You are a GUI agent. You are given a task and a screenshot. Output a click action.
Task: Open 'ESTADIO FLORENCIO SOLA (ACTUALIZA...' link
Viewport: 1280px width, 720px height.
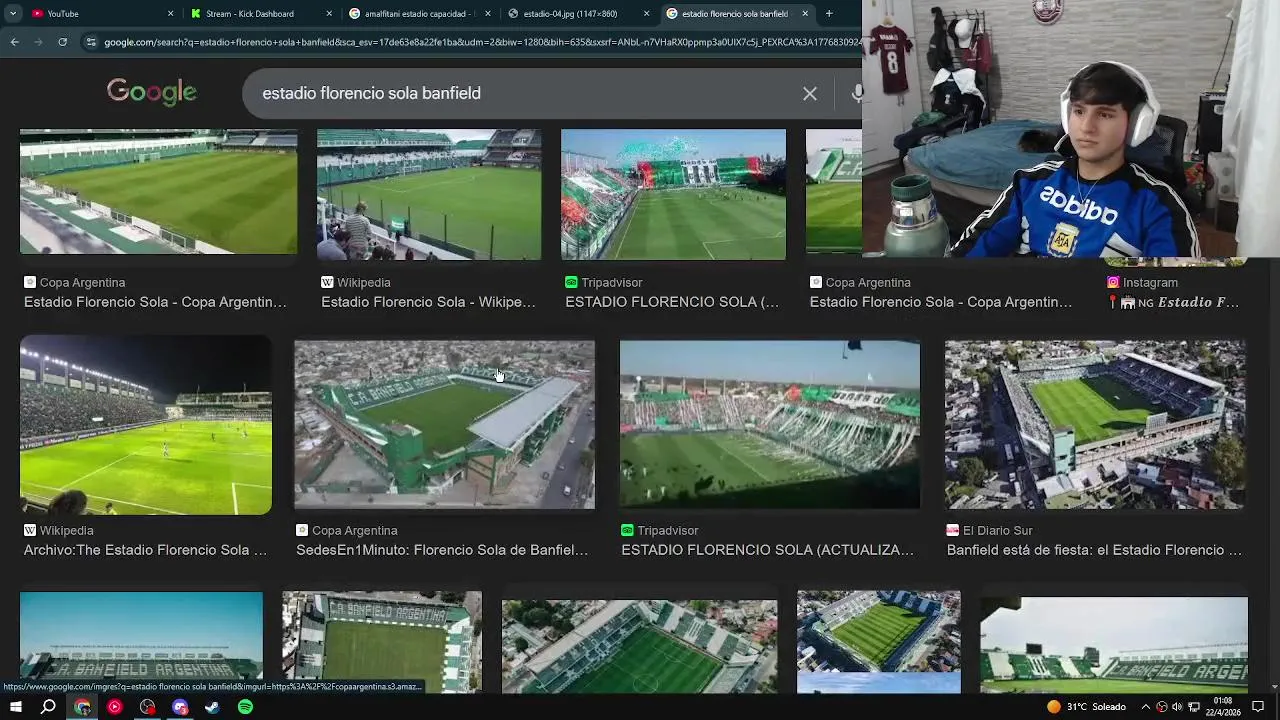click(767, 550)
